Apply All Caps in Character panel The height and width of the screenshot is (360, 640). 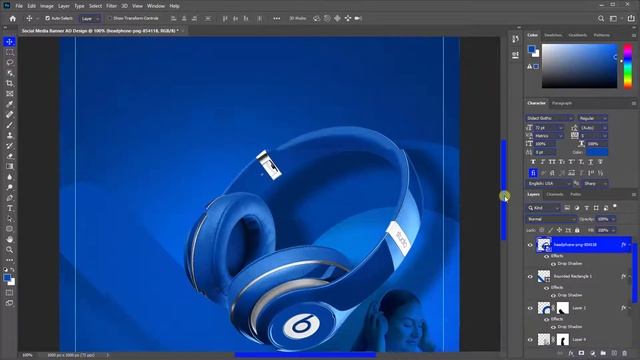[552, 162]
